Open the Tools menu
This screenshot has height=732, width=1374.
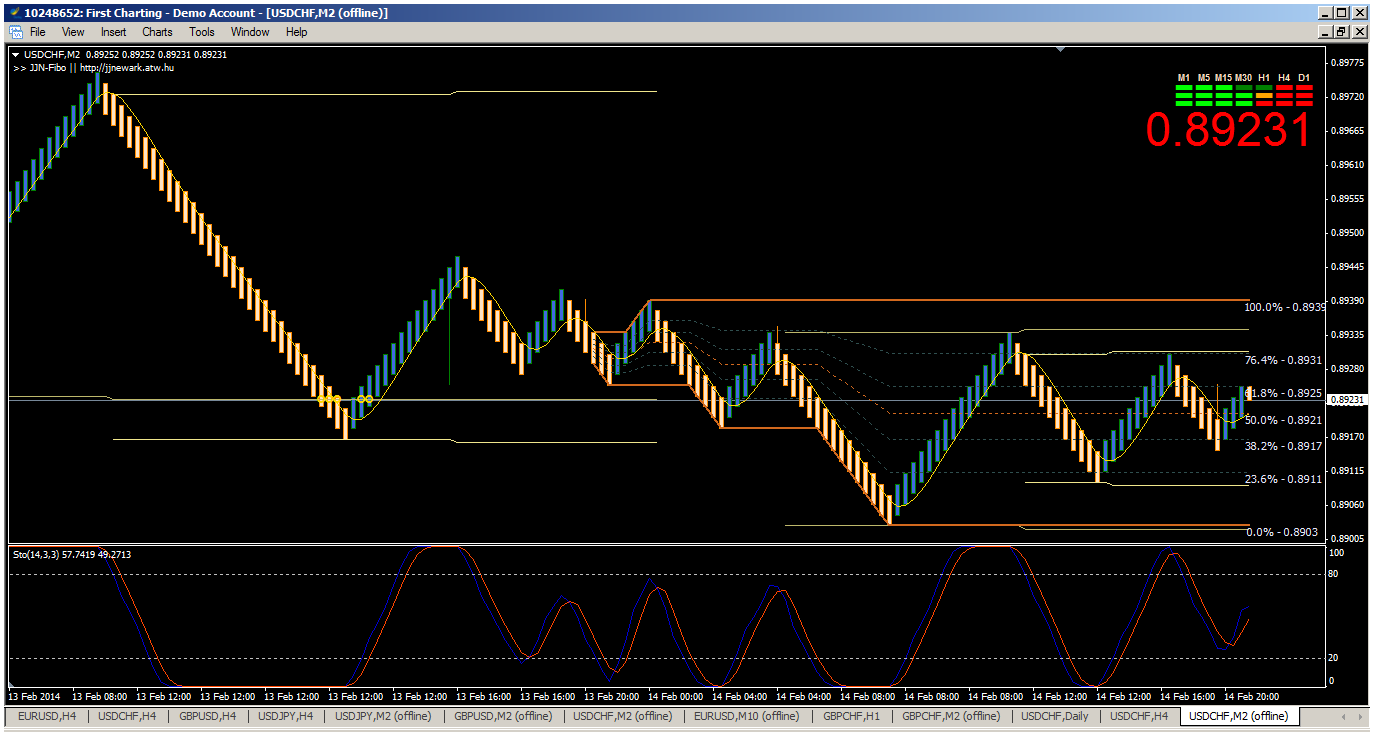[202, 32]
